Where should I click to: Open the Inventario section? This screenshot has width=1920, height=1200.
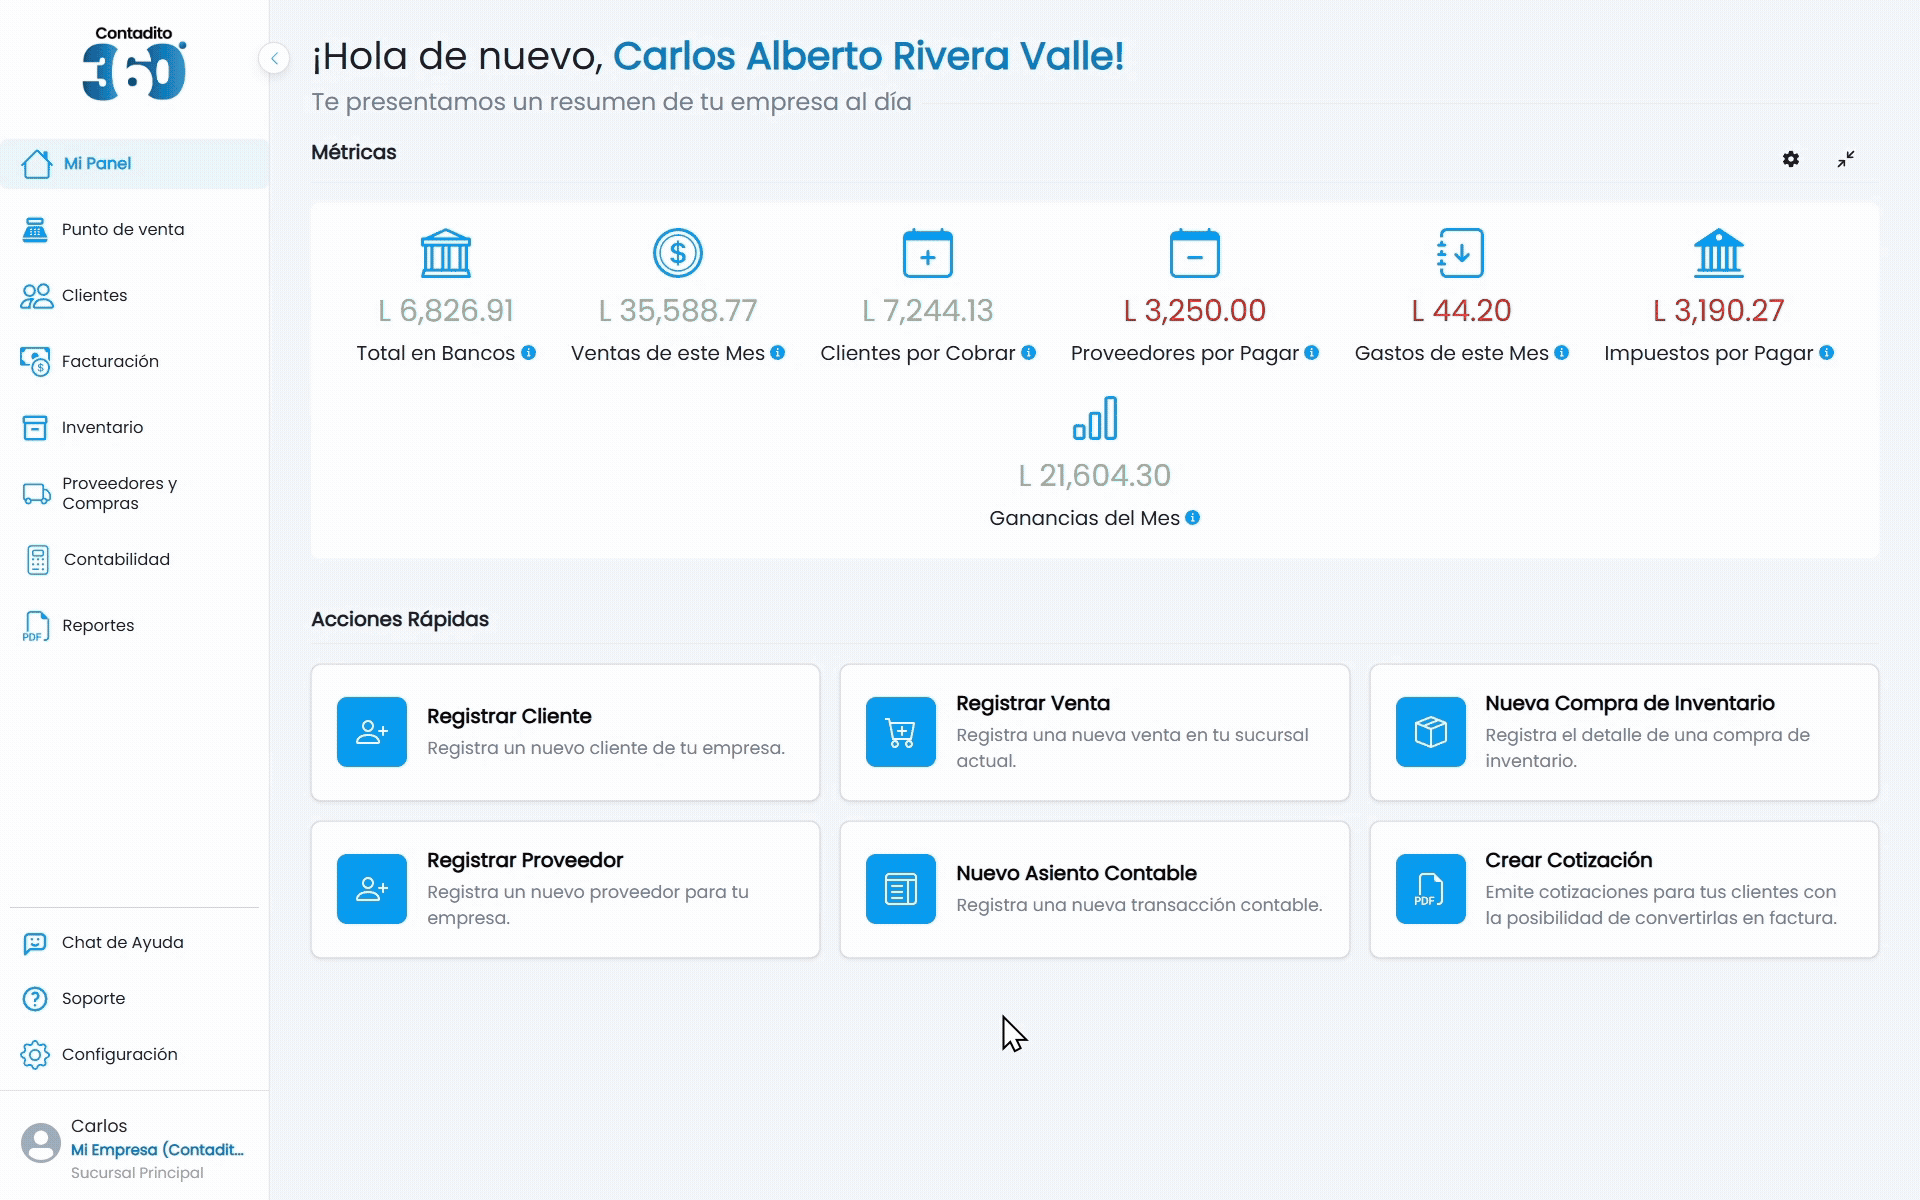(135, 428)
